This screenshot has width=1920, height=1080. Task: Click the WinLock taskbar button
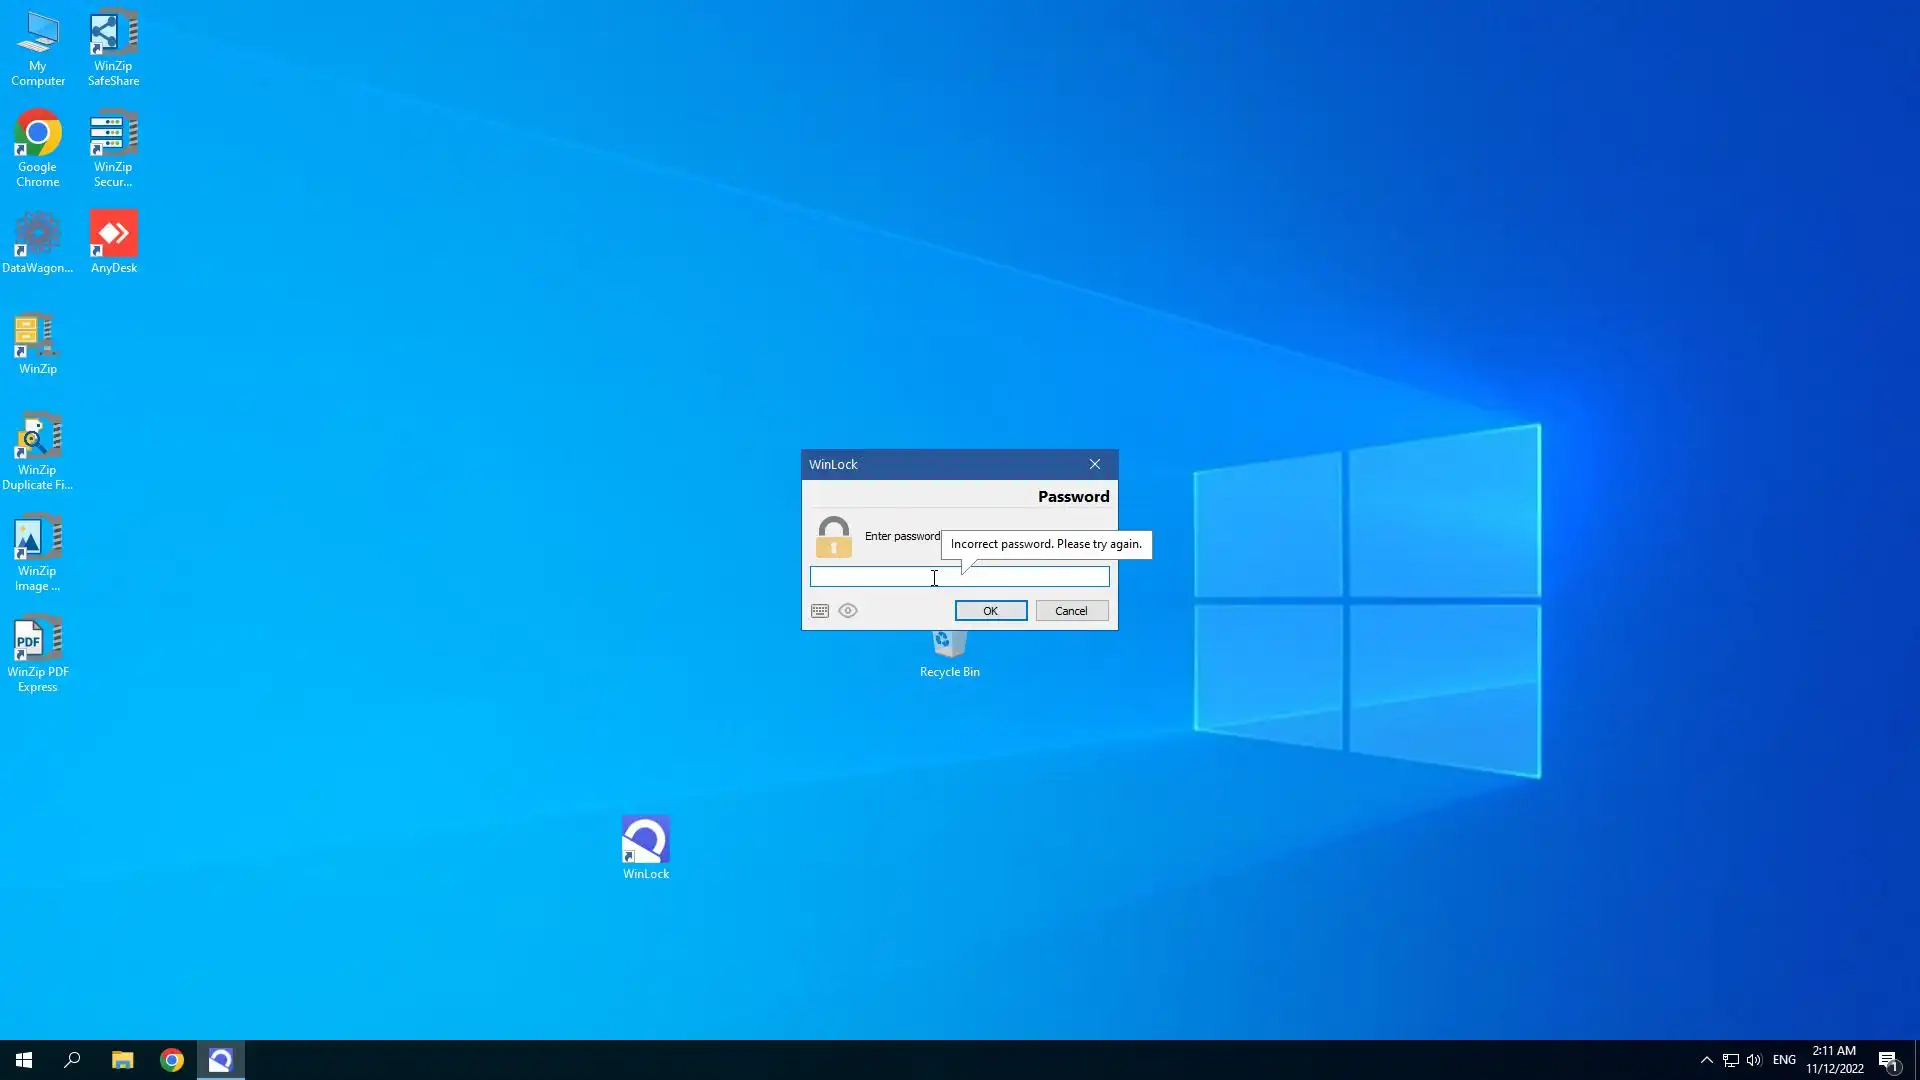click(220, 1060)
